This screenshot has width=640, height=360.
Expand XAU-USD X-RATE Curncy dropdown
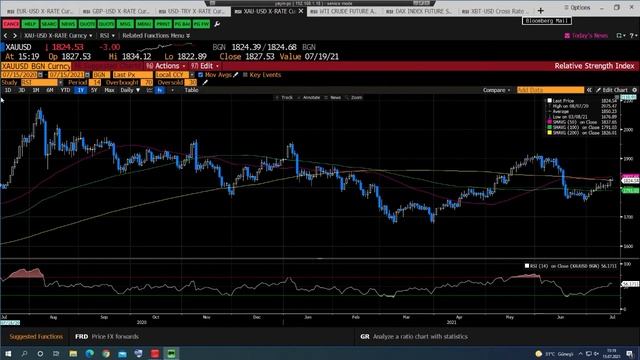(58, 36)
